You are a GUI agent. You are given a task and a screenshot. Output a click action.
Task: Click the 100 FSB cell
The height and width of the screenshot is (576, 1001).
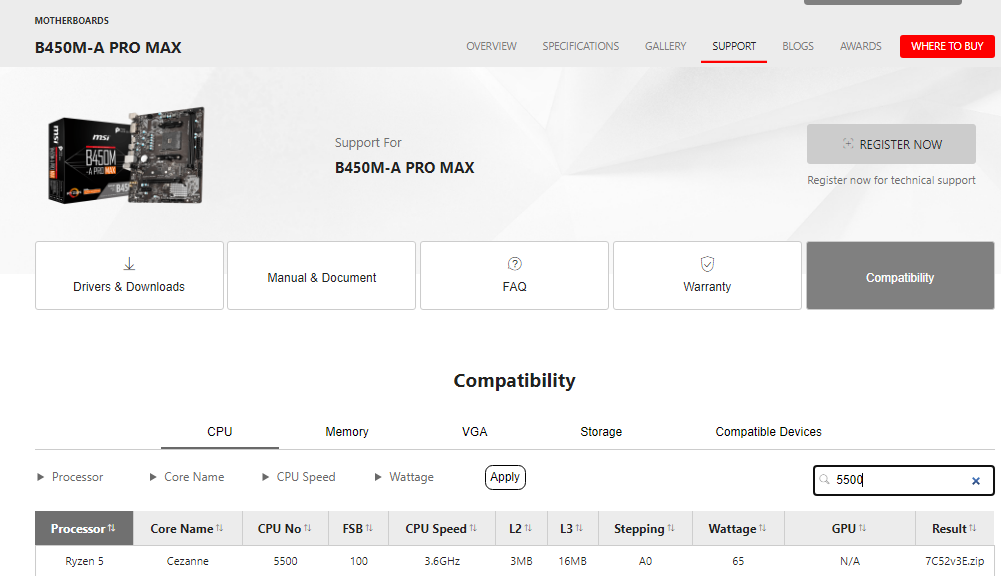point(359,561)
